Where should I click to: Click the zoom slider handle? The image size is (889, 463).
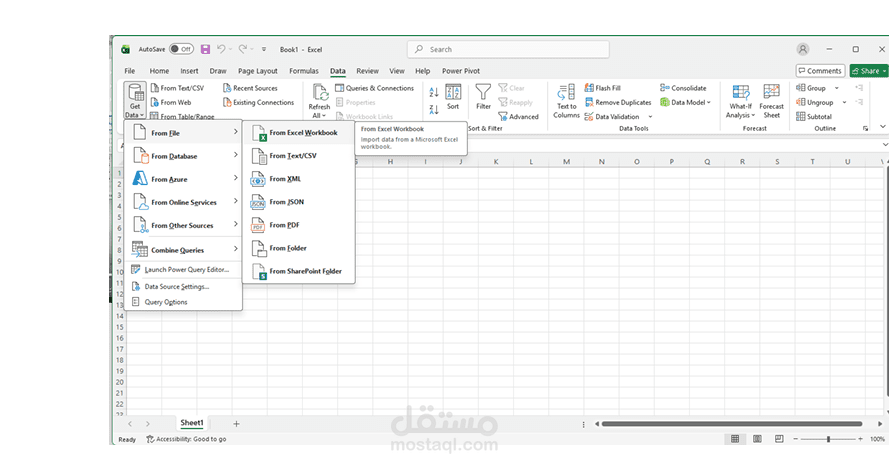click(828, 439)
